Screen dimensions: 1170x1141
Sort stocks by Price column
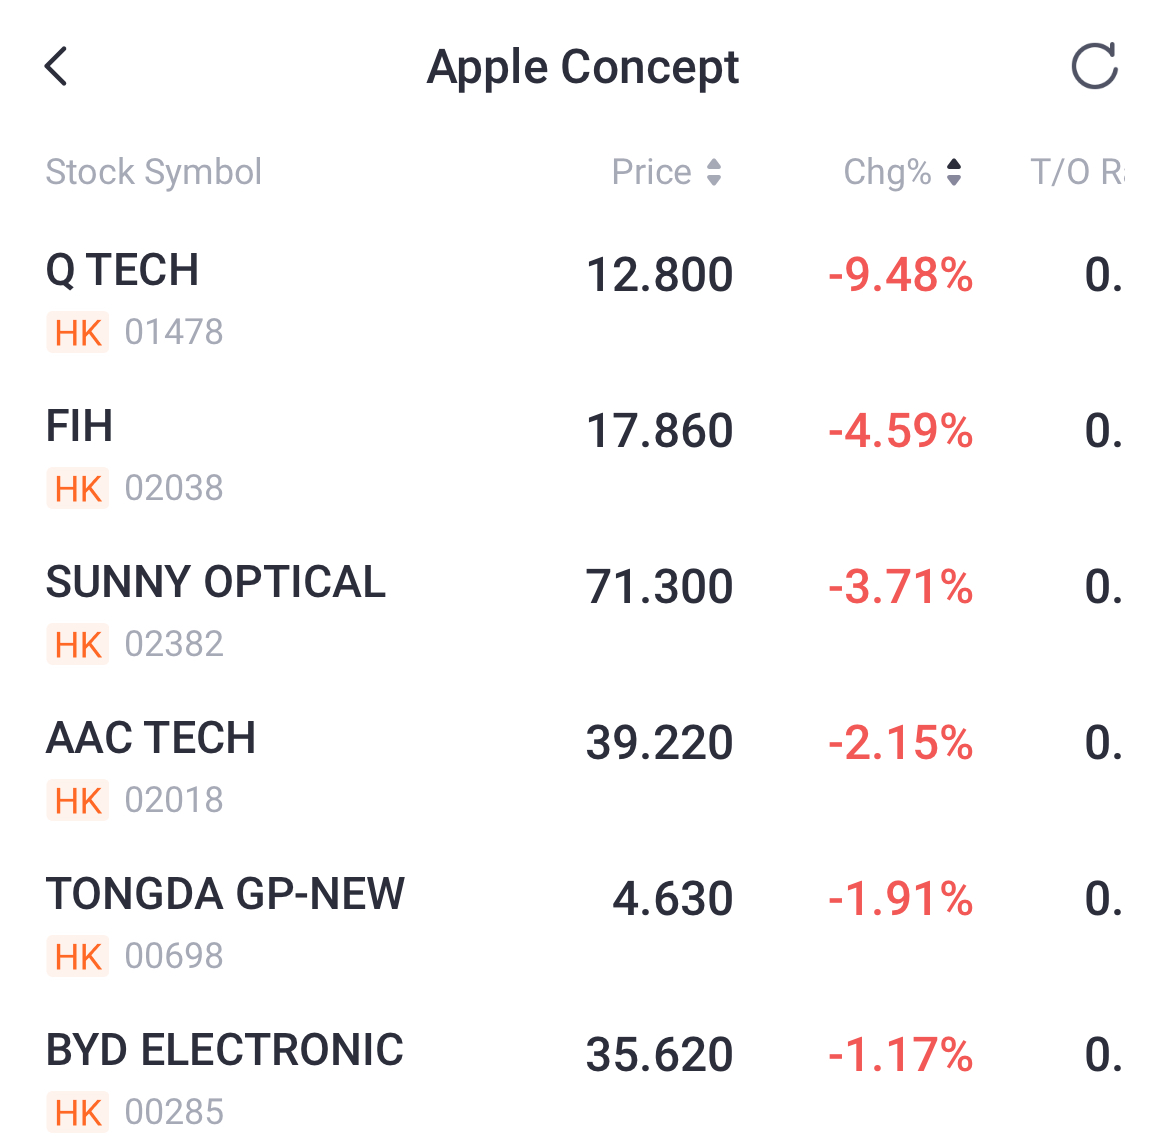666,172
